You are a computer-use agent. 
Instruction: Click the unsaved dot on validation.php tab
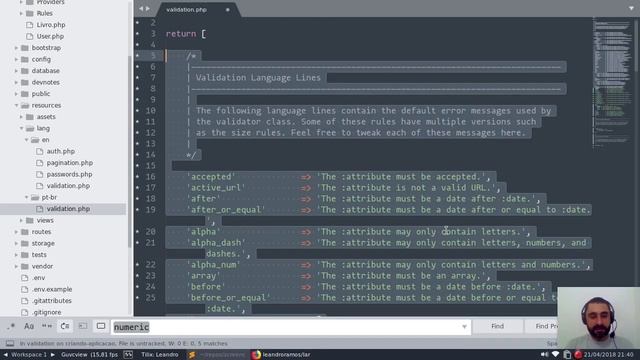tap(228, 10)
